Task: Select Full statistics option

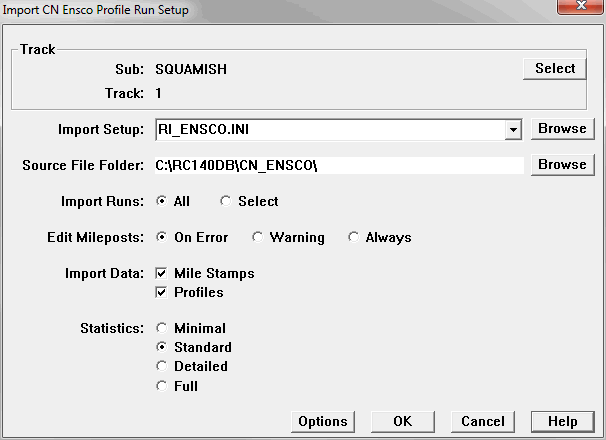Action: [162, 386]
